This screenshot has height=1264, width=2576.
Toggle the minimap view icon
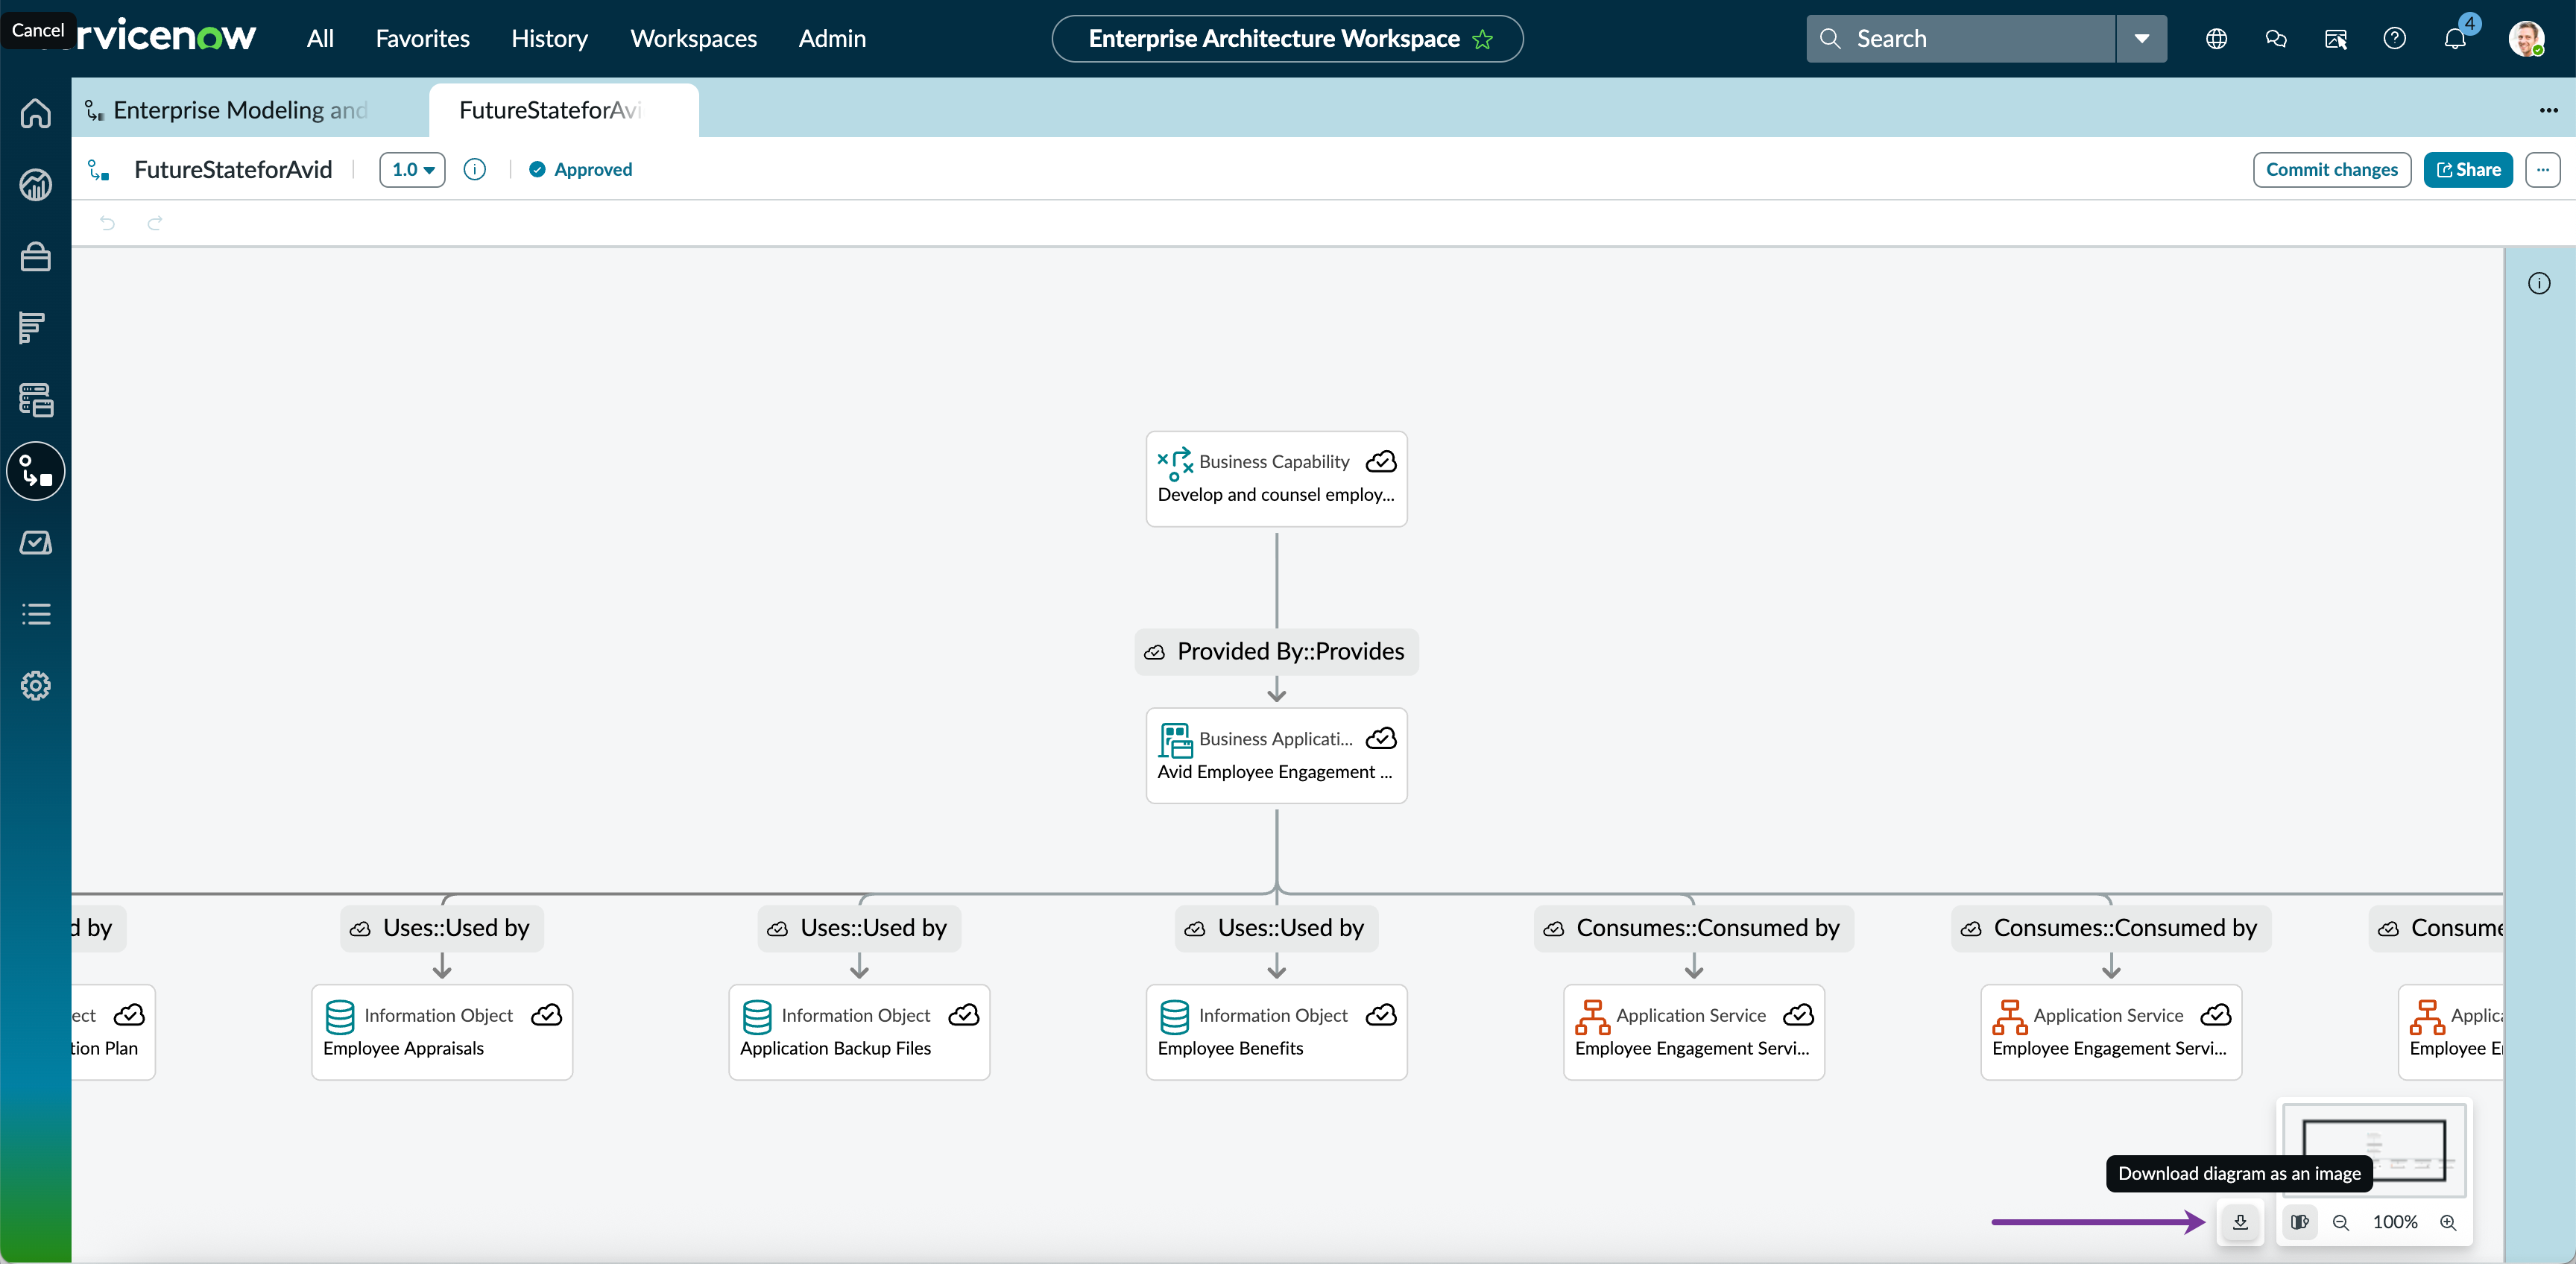pyautogui.click(x=2300, y=1222)
